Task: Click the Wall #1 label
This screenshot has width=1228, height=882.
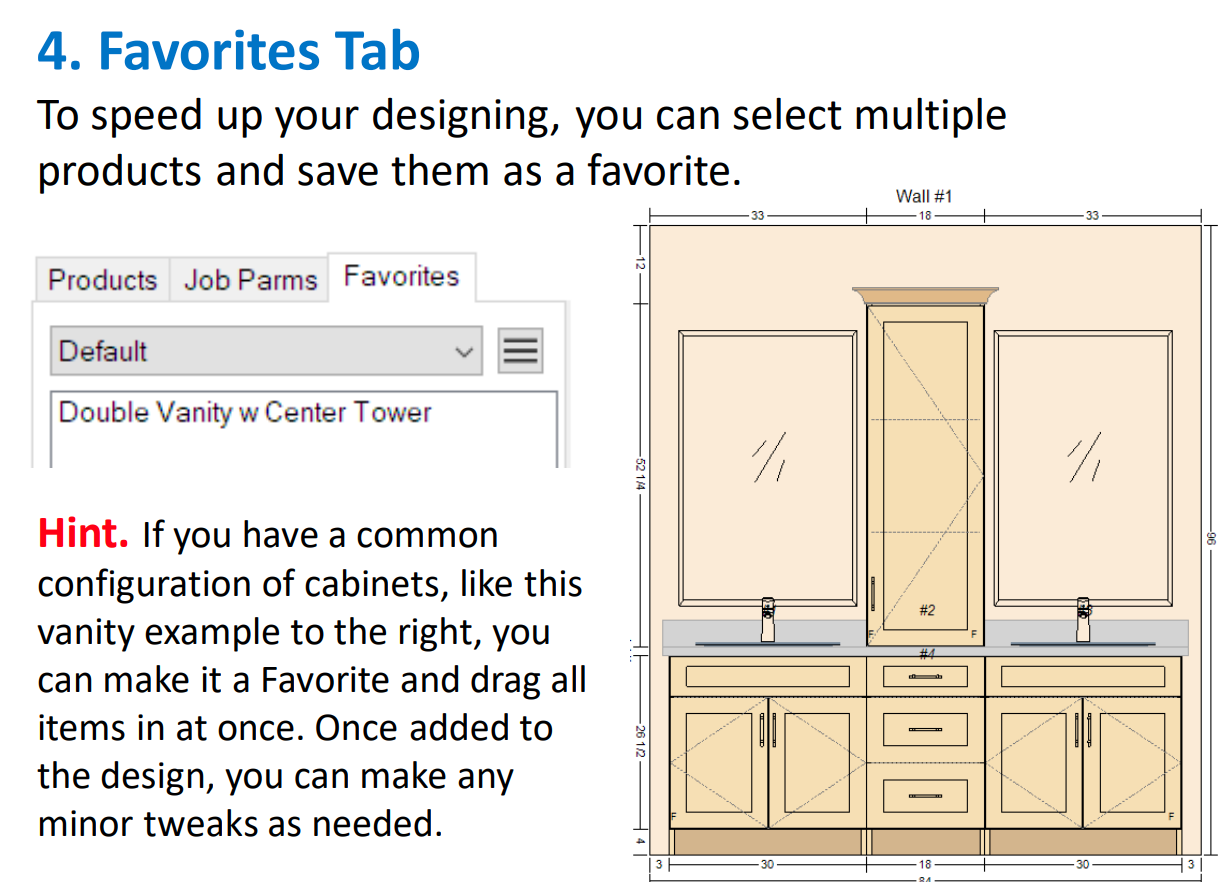Action: point(924,196)
